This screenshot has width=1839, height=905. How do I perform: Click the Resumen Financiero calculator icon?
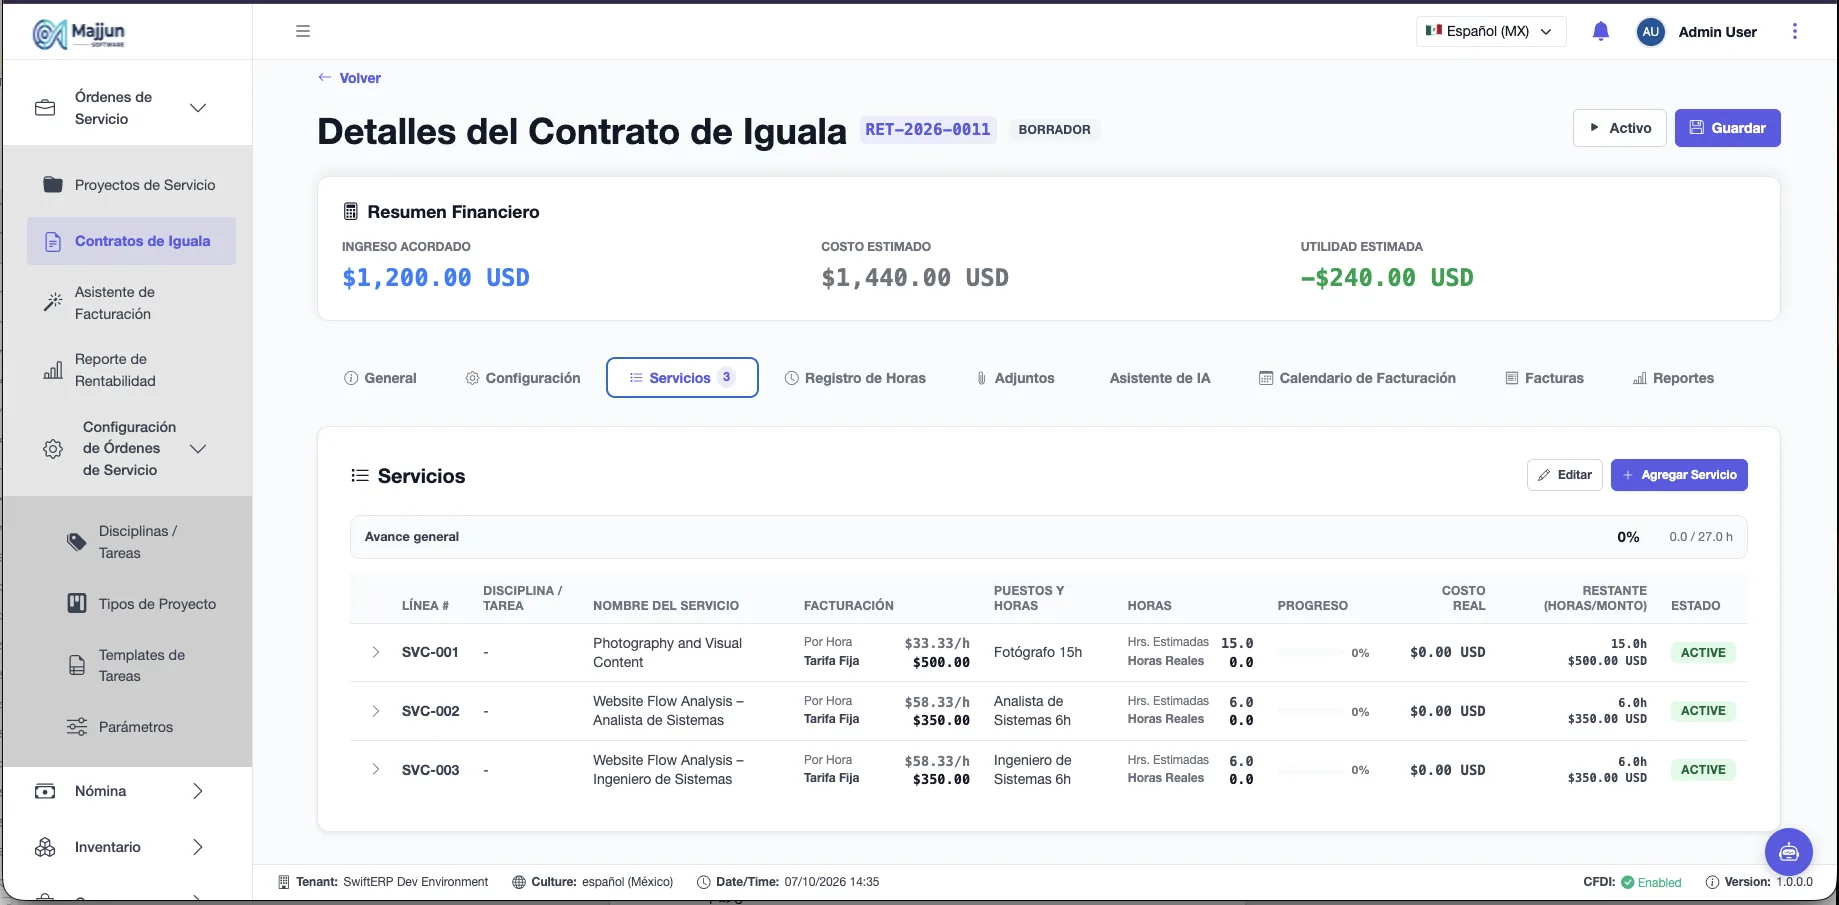point(350,211)
